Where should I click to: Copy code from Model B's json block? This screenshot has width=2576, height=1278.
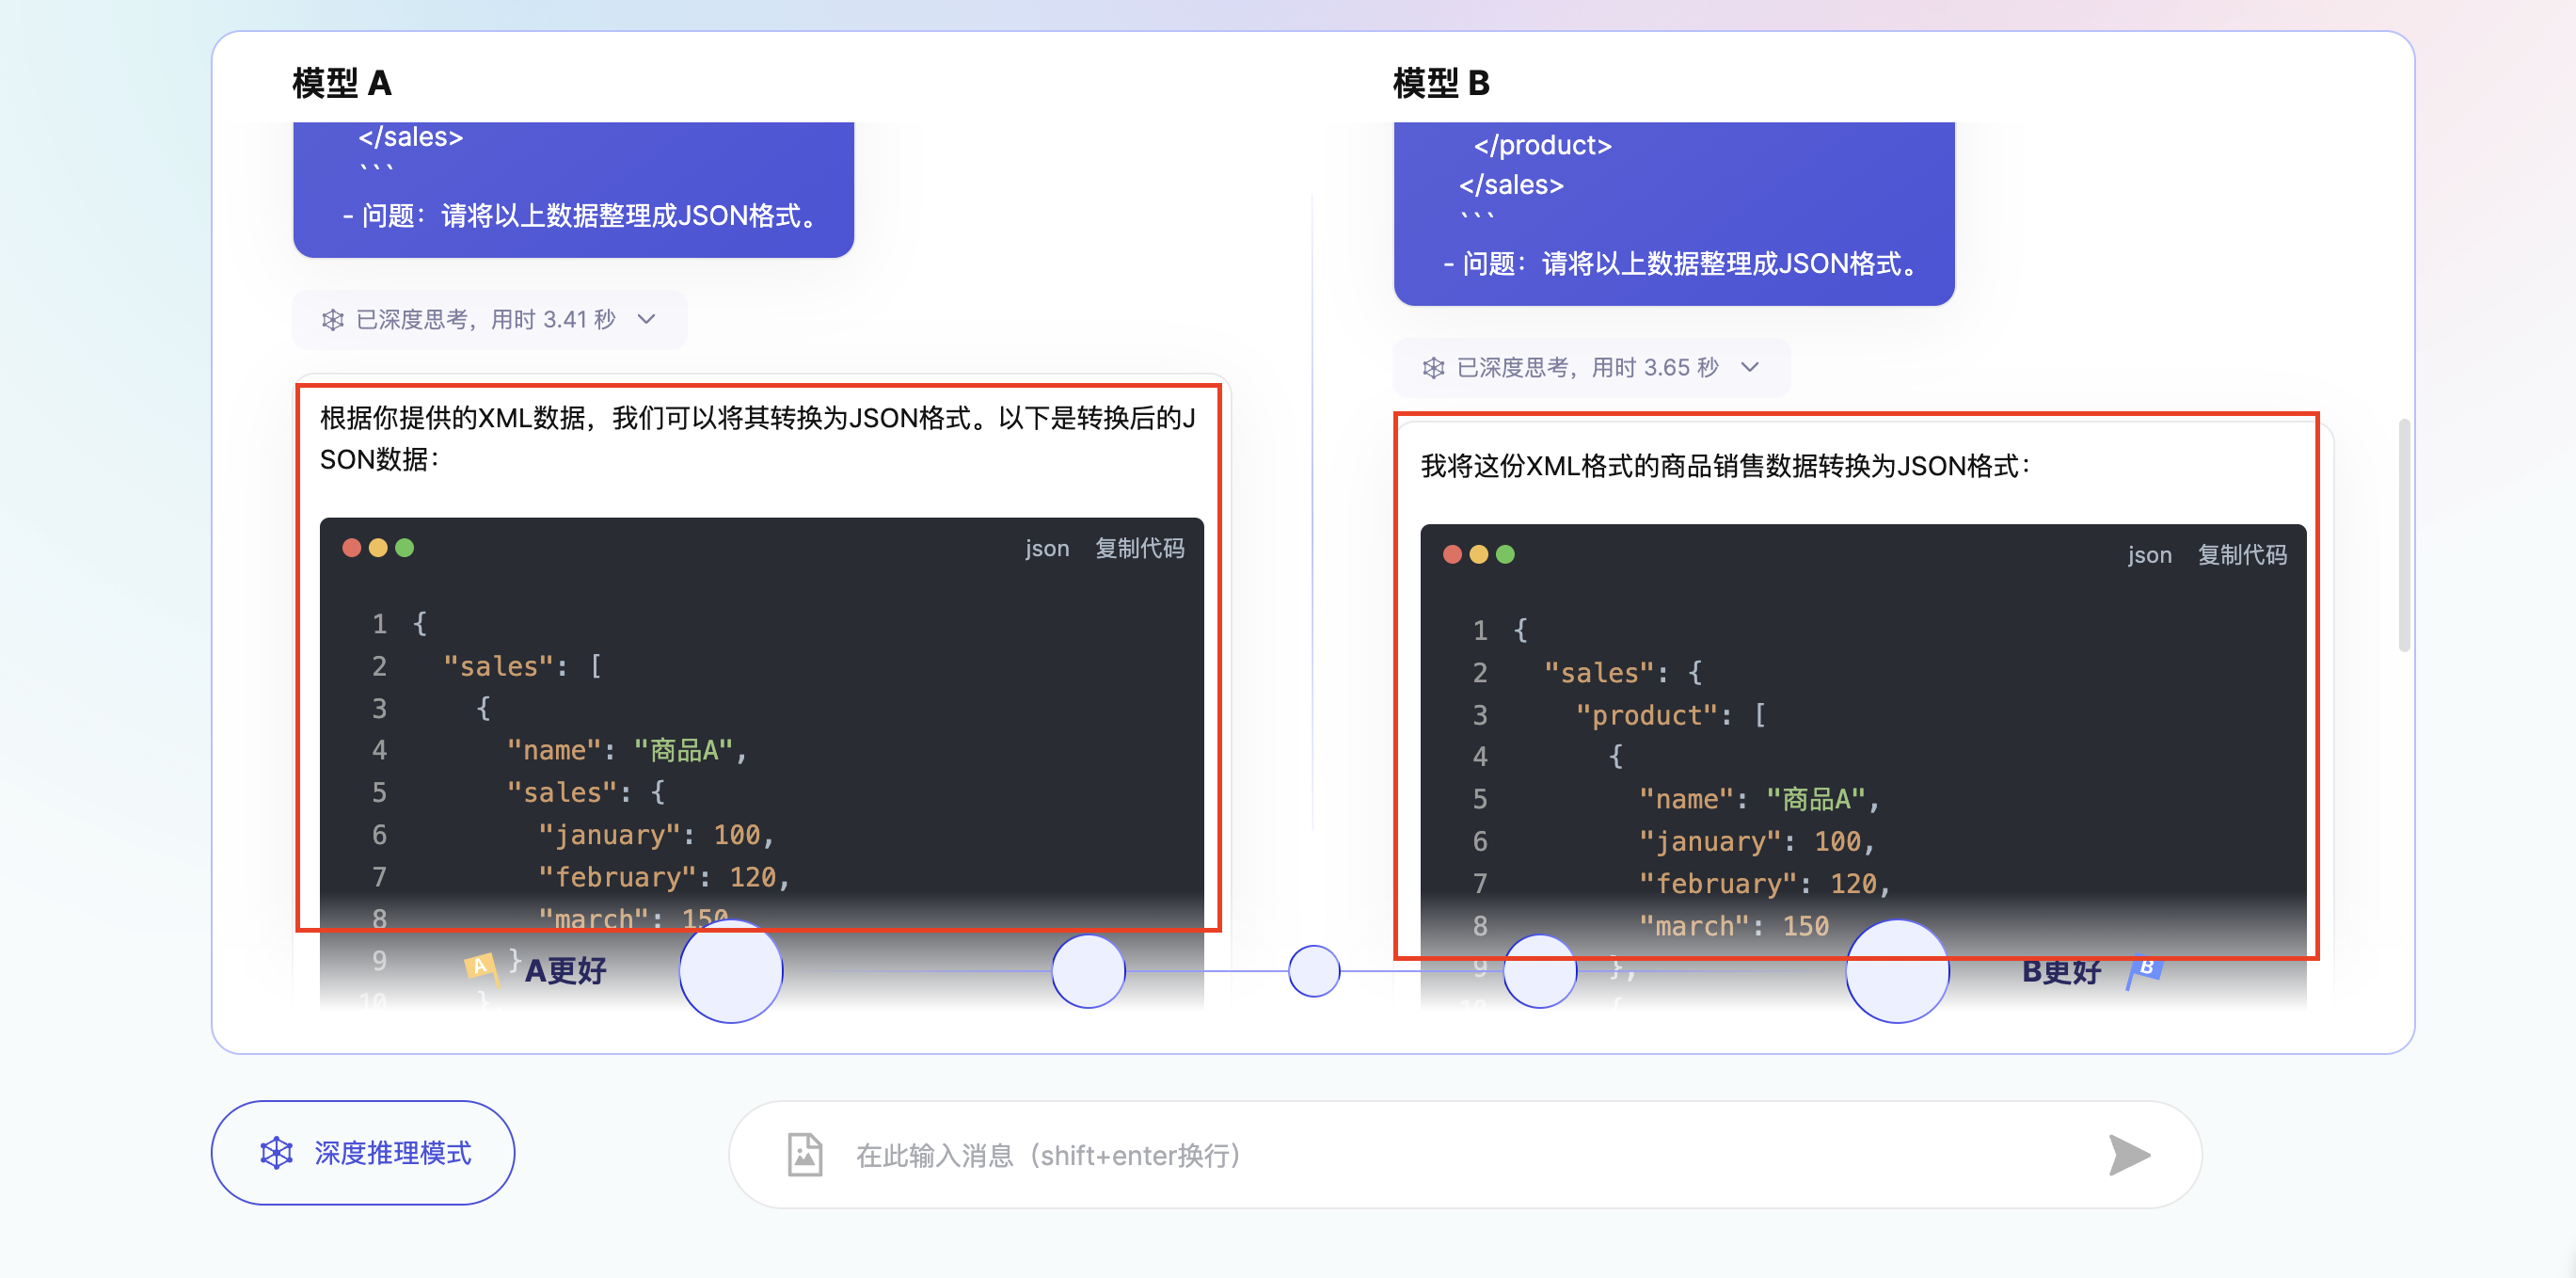(2241, 555)
